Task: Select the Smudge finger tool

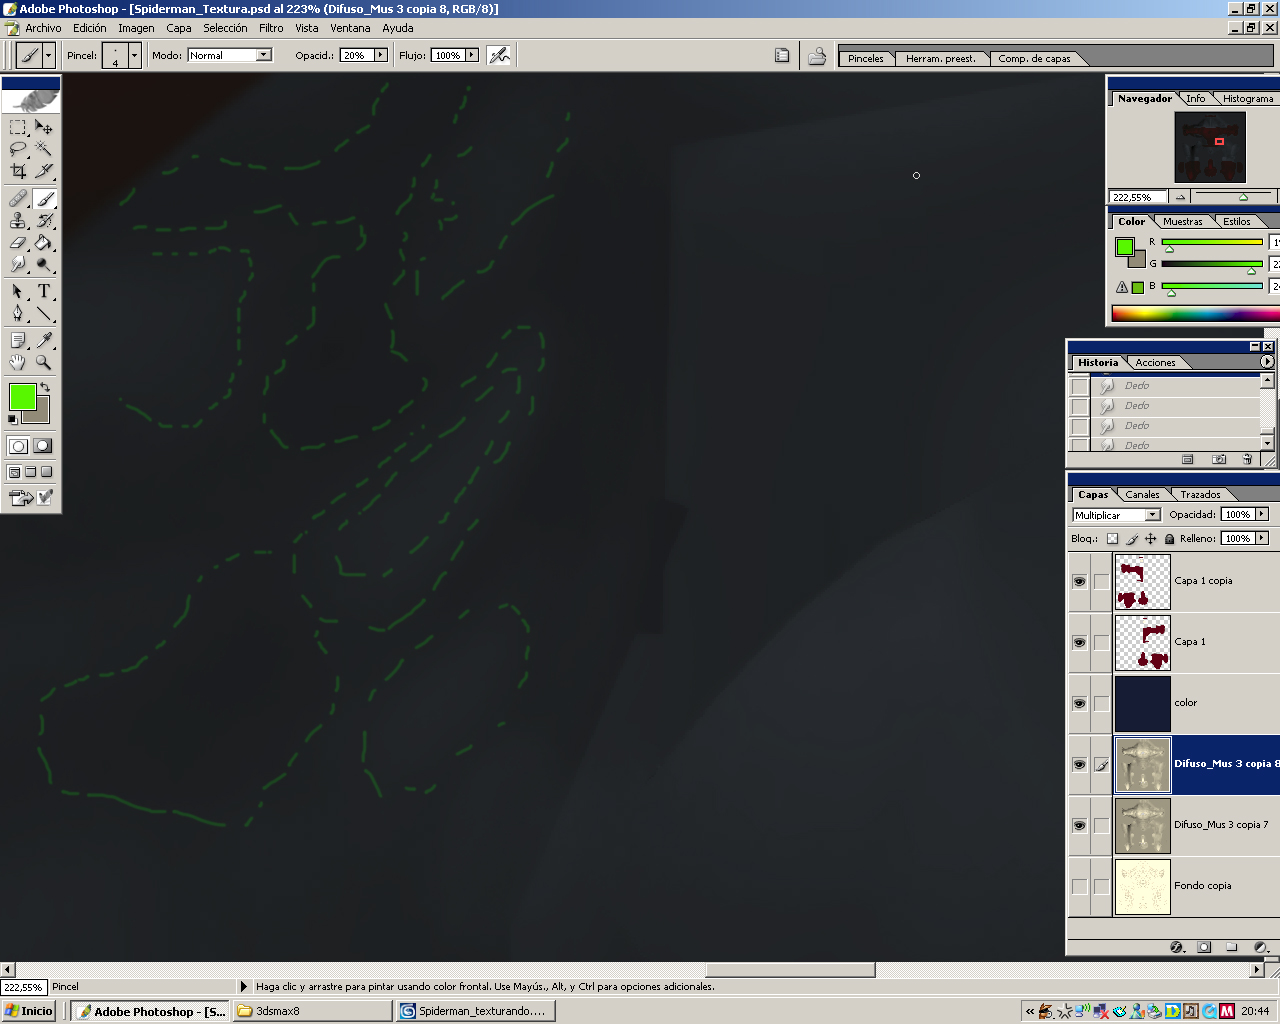Action: tap(18, 265)
